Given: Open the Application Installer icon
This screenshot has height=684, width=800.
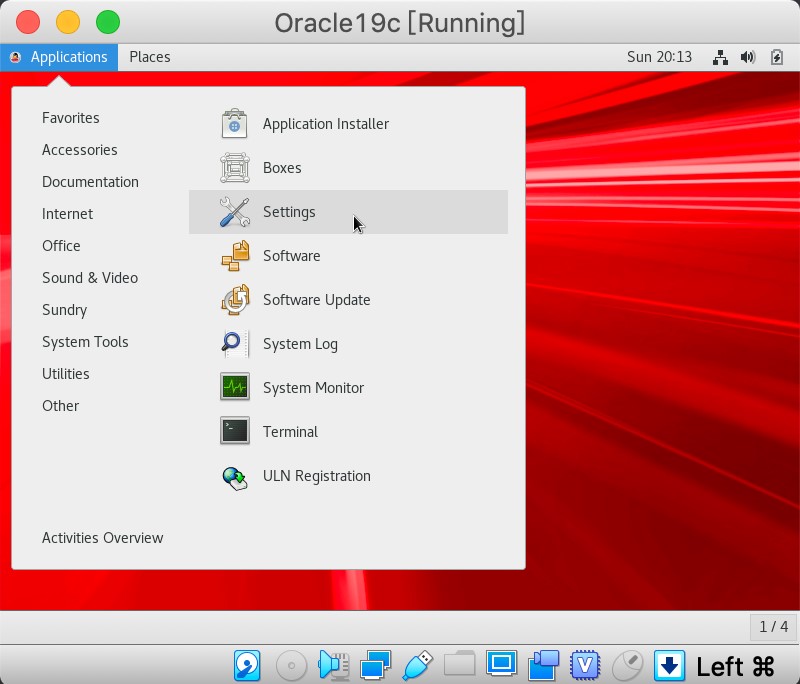Looking at the screenshot, I should coord(235,124).
